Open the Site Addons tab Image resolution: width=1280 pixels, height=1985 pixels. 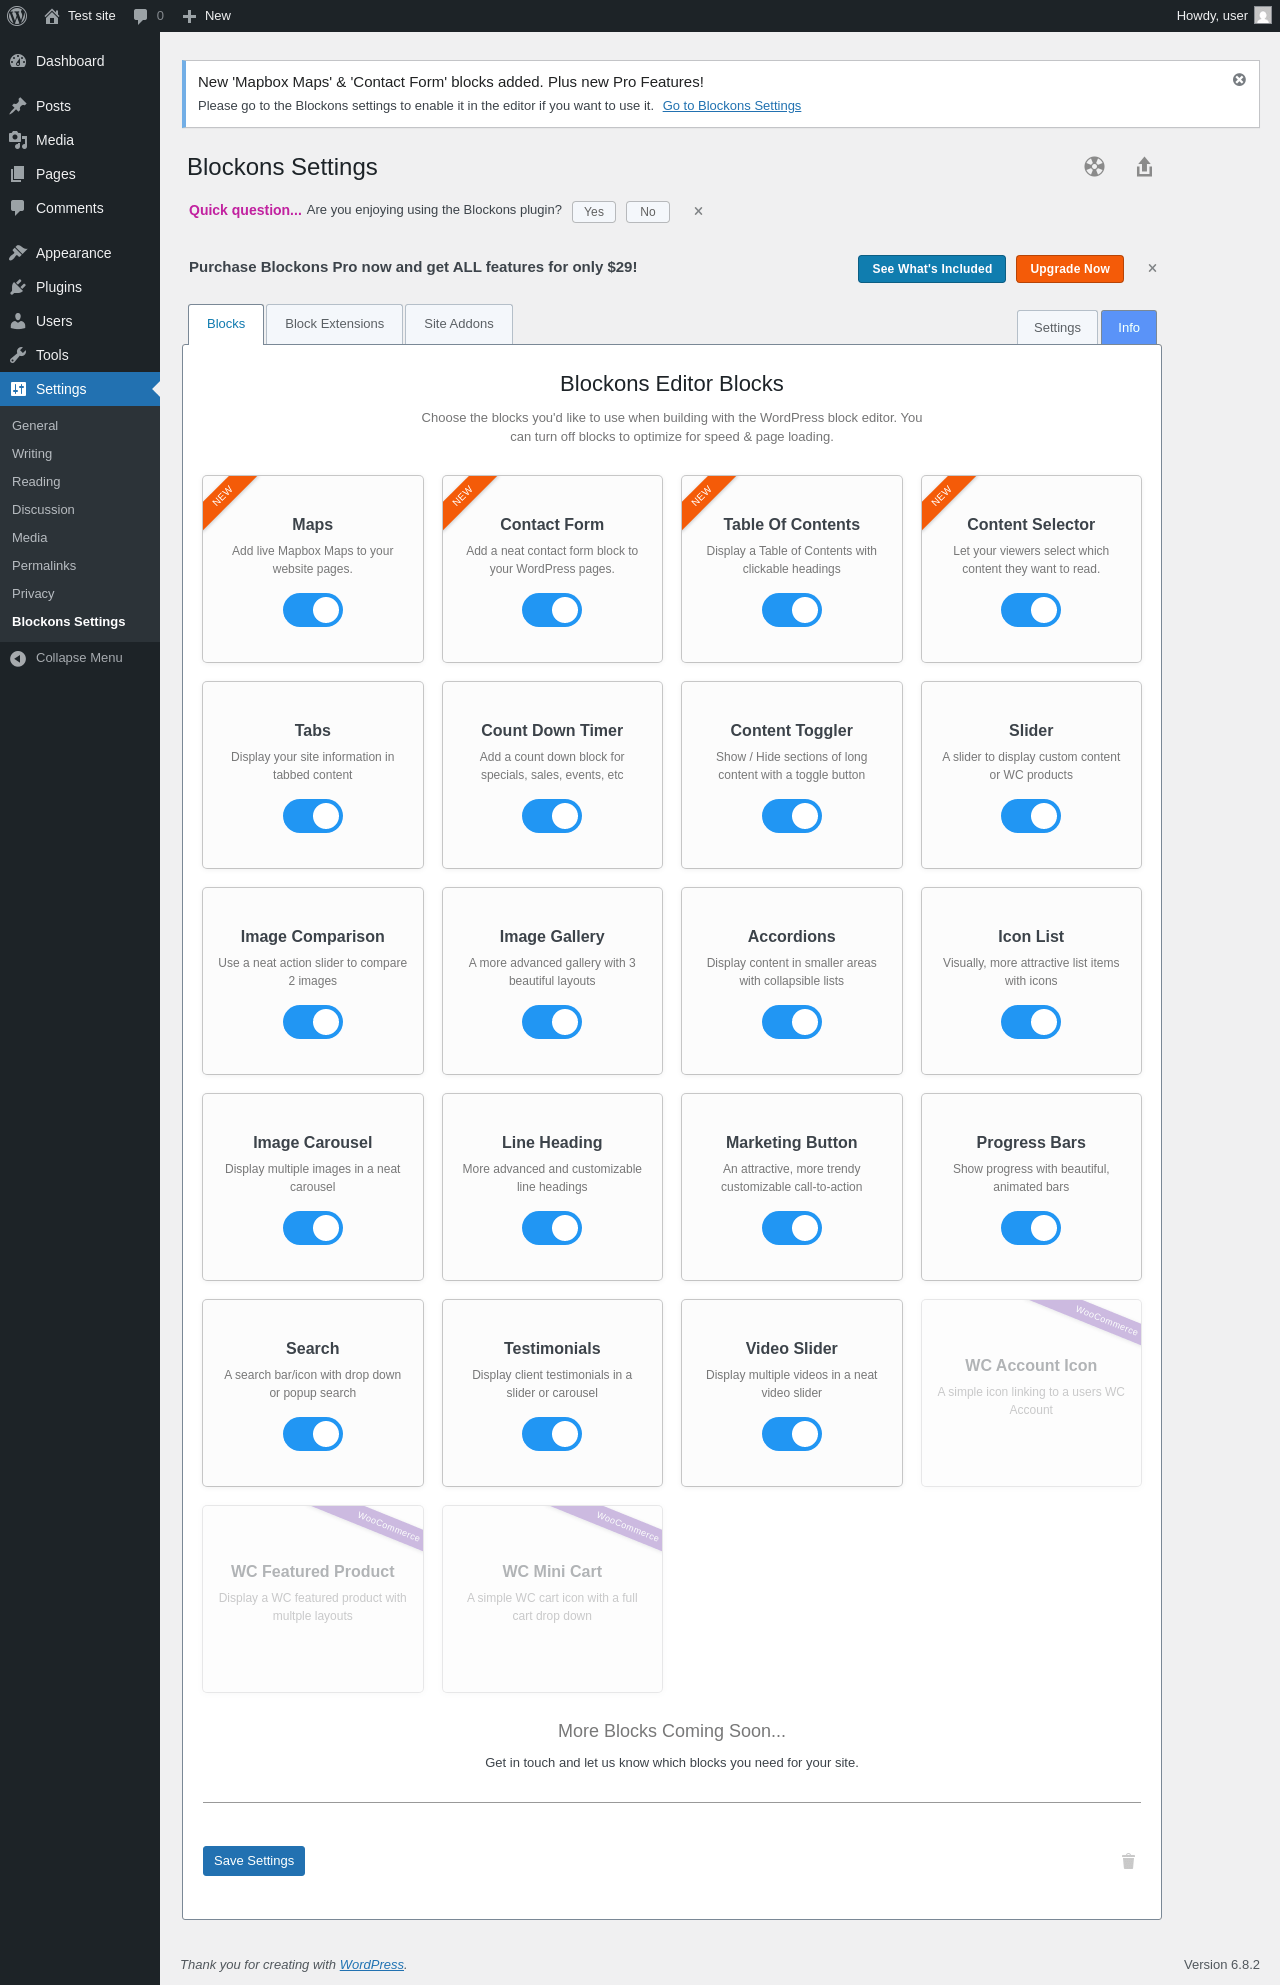coord(459,324)
